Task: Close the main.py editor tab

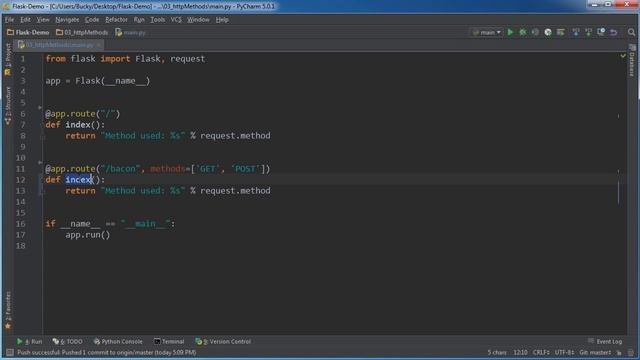Action: click(98, 45)
